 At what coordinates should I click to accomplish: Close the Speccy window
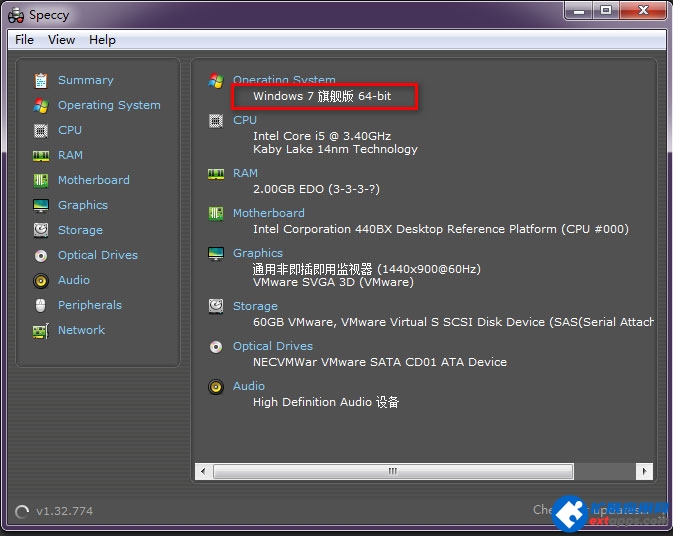[643, 10]
